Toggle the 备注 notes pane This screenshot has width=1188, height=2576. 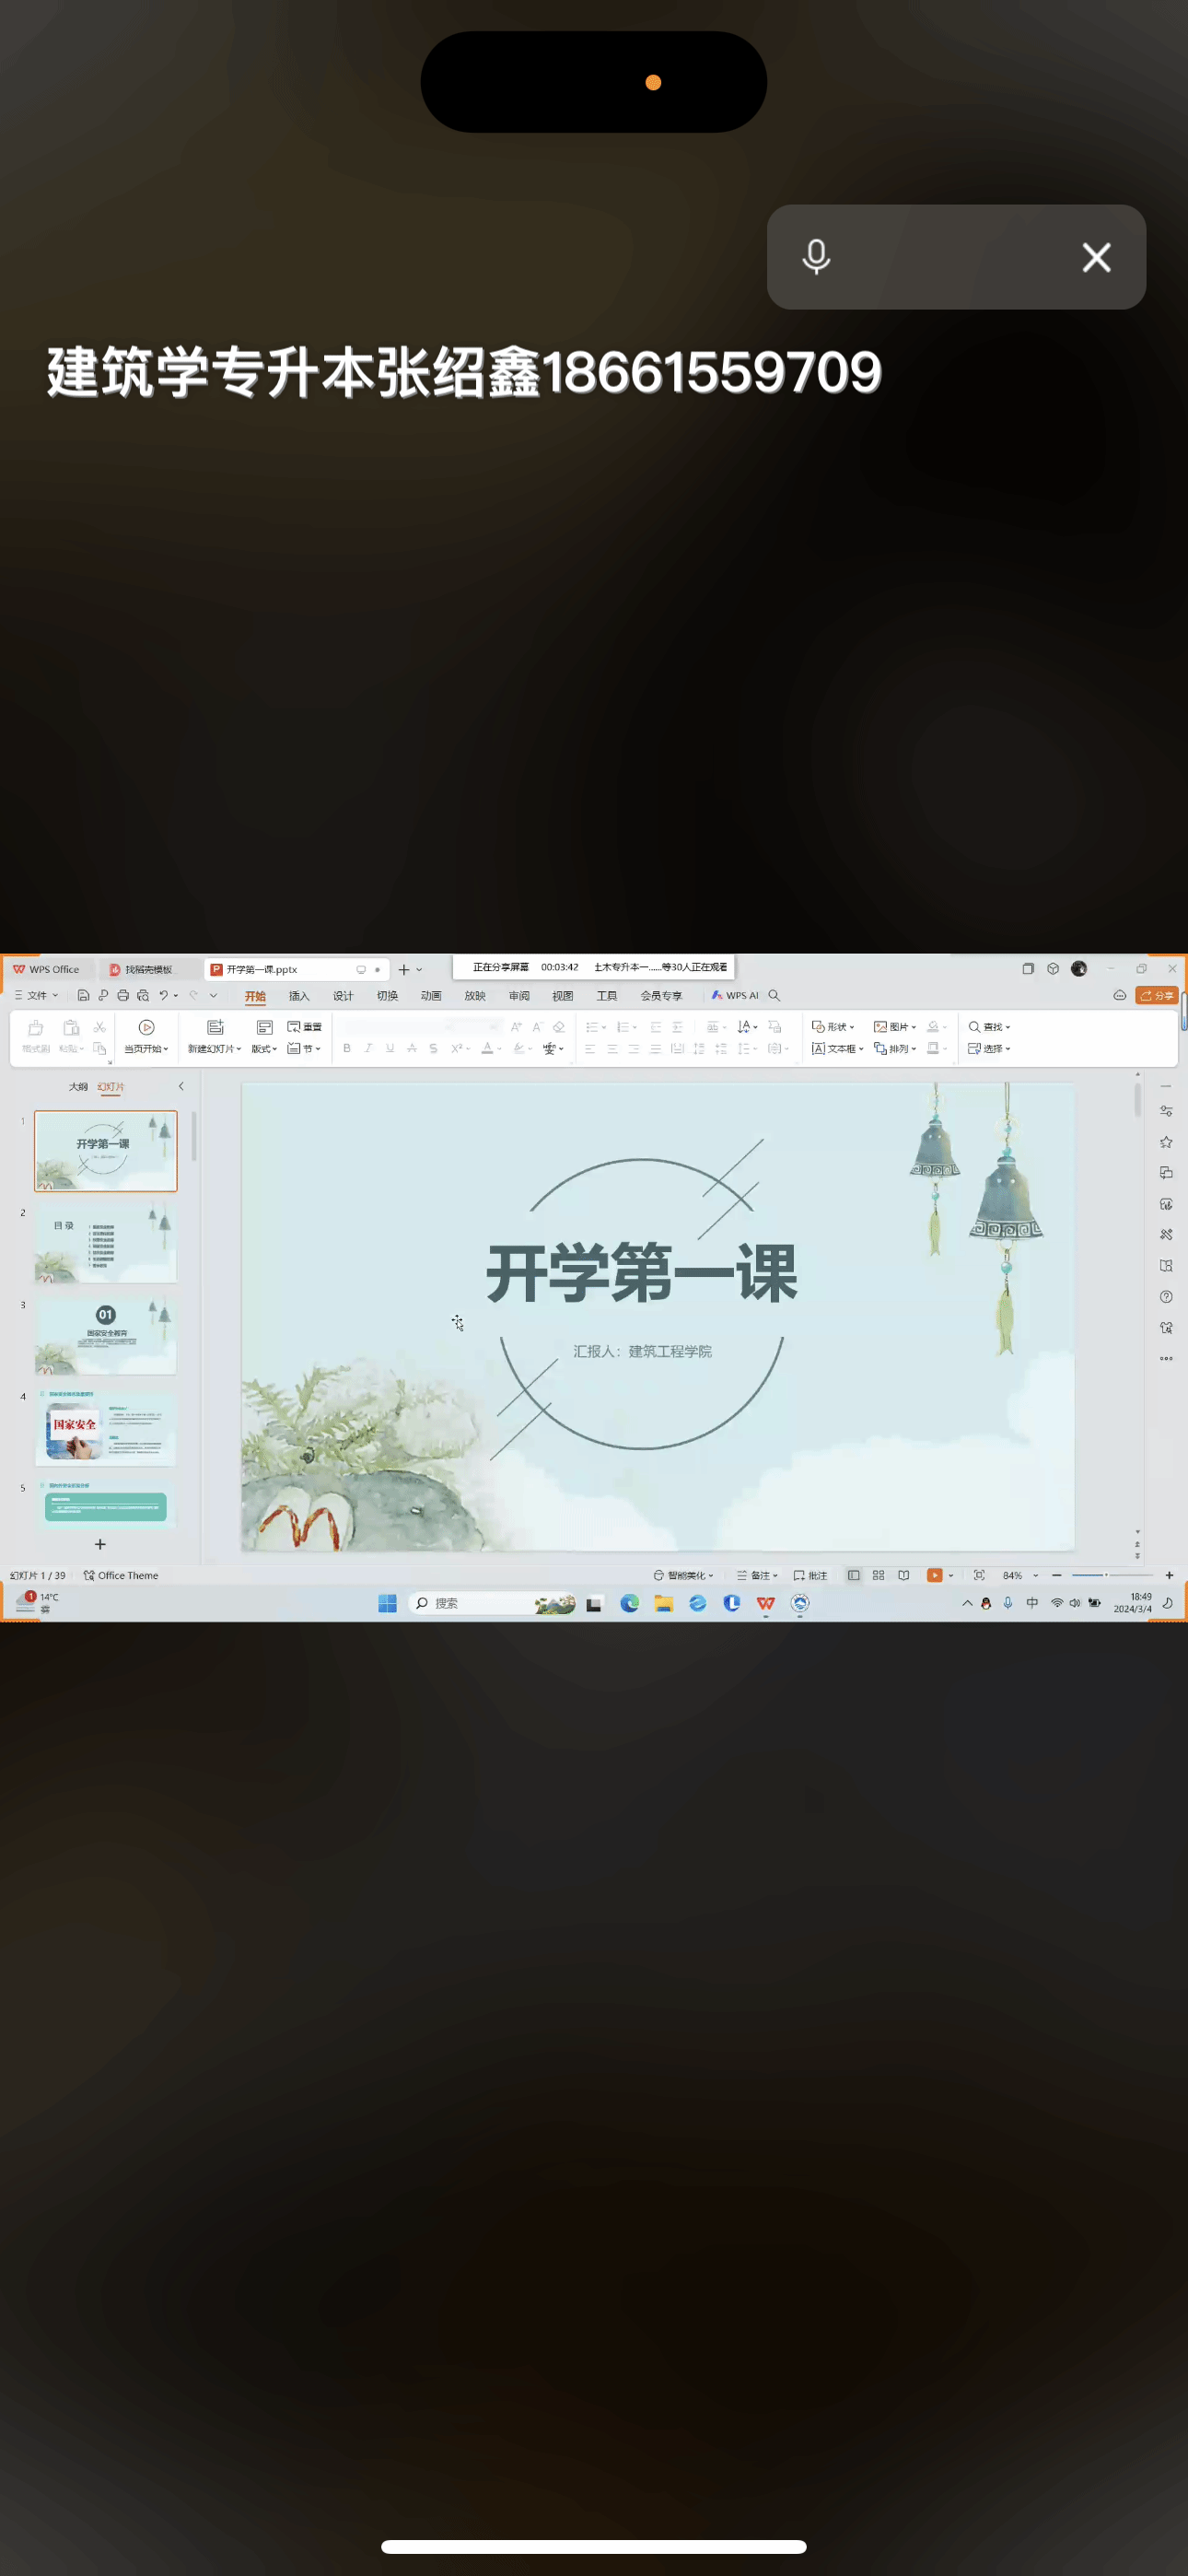pos(757,1575)
